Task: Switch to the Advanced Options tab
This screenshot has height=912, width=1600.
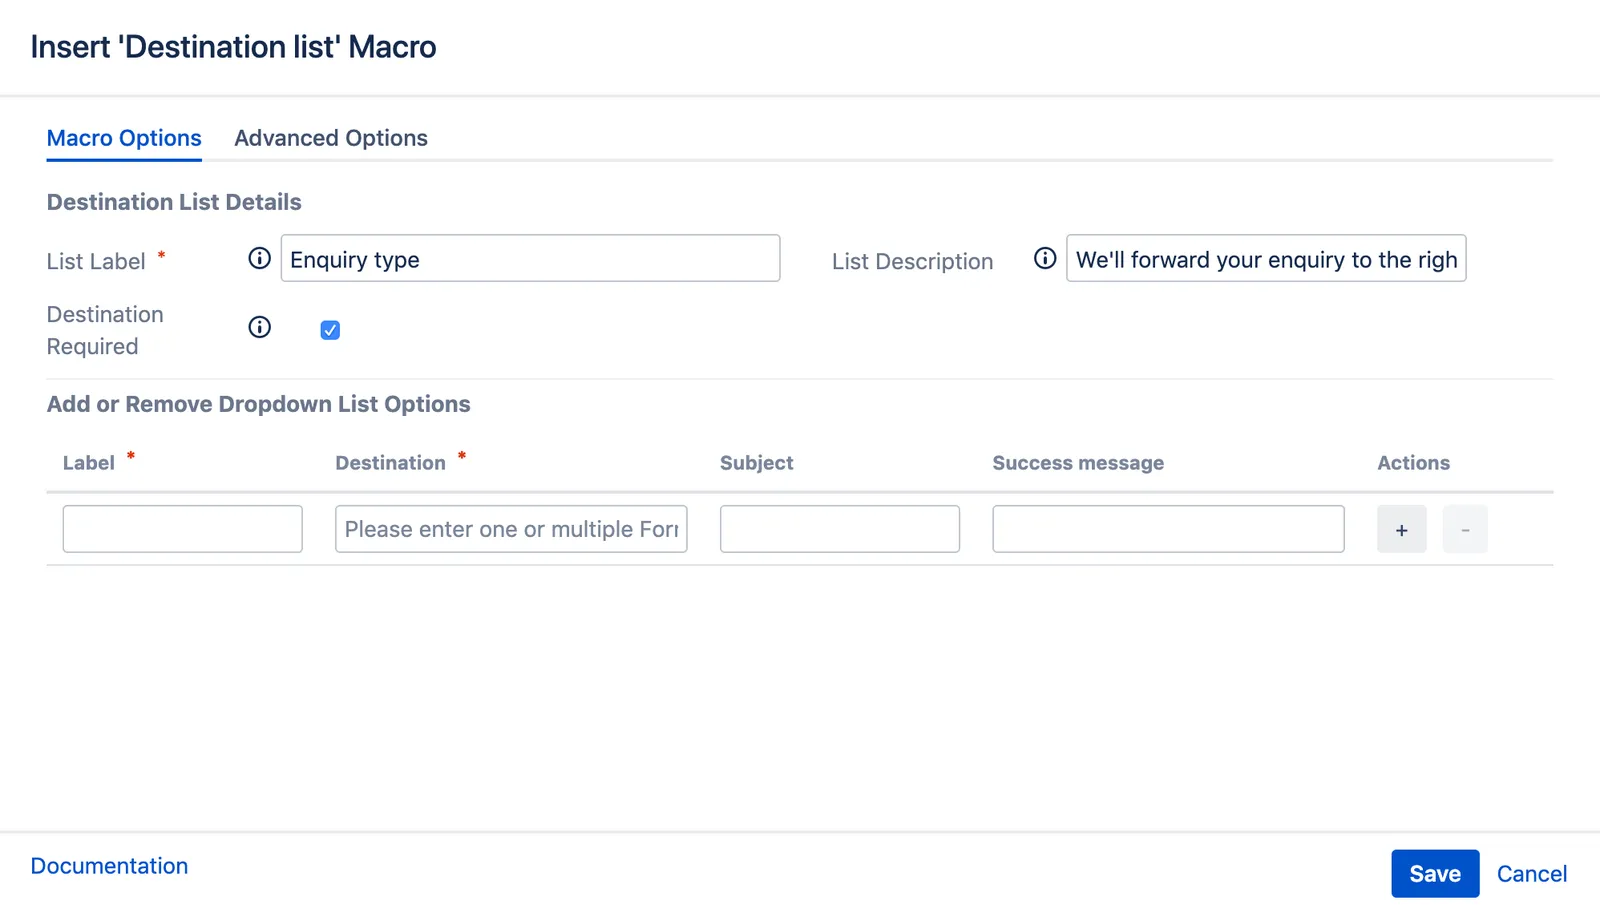Action: pos(331,138)
